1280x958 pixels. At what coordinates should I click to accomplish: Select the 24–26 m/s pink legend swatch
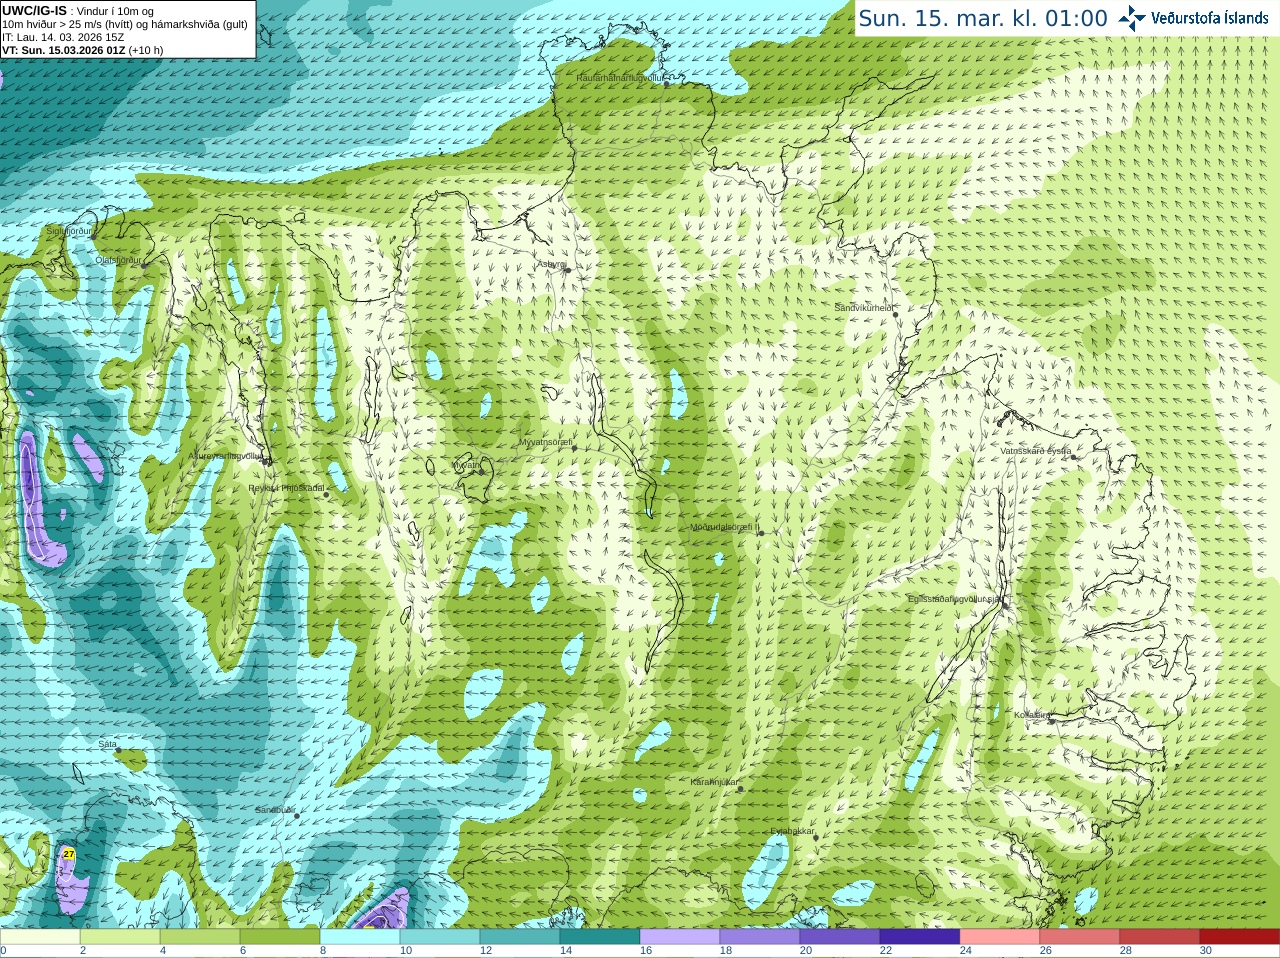1000,937
